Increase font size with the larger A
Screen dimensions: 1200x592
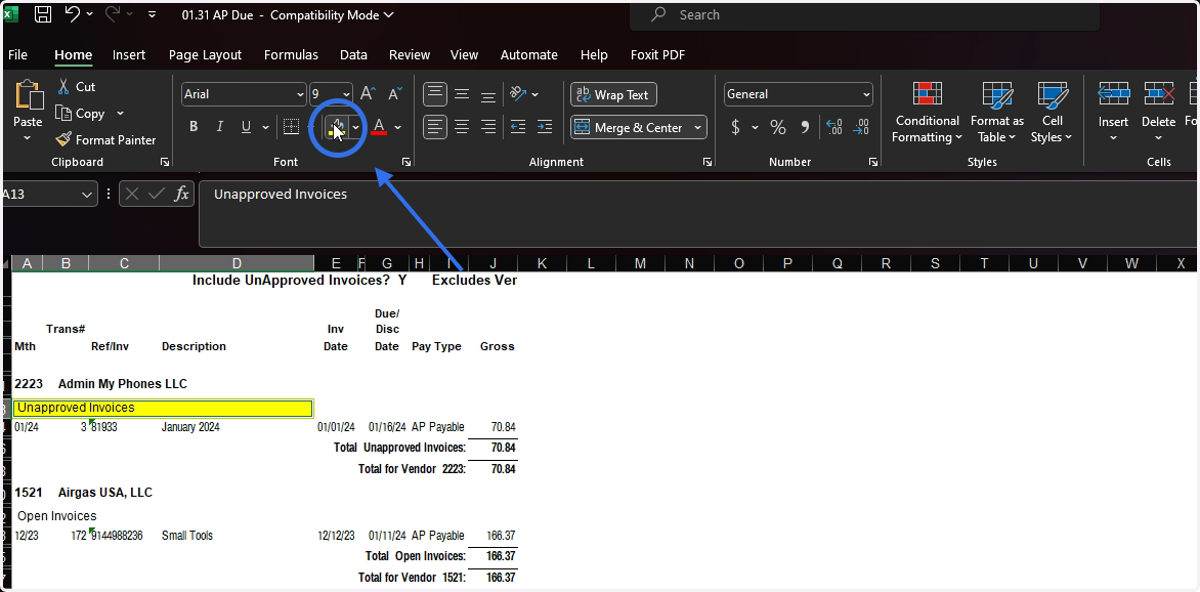pyautogui.click(x=368, y=94)
